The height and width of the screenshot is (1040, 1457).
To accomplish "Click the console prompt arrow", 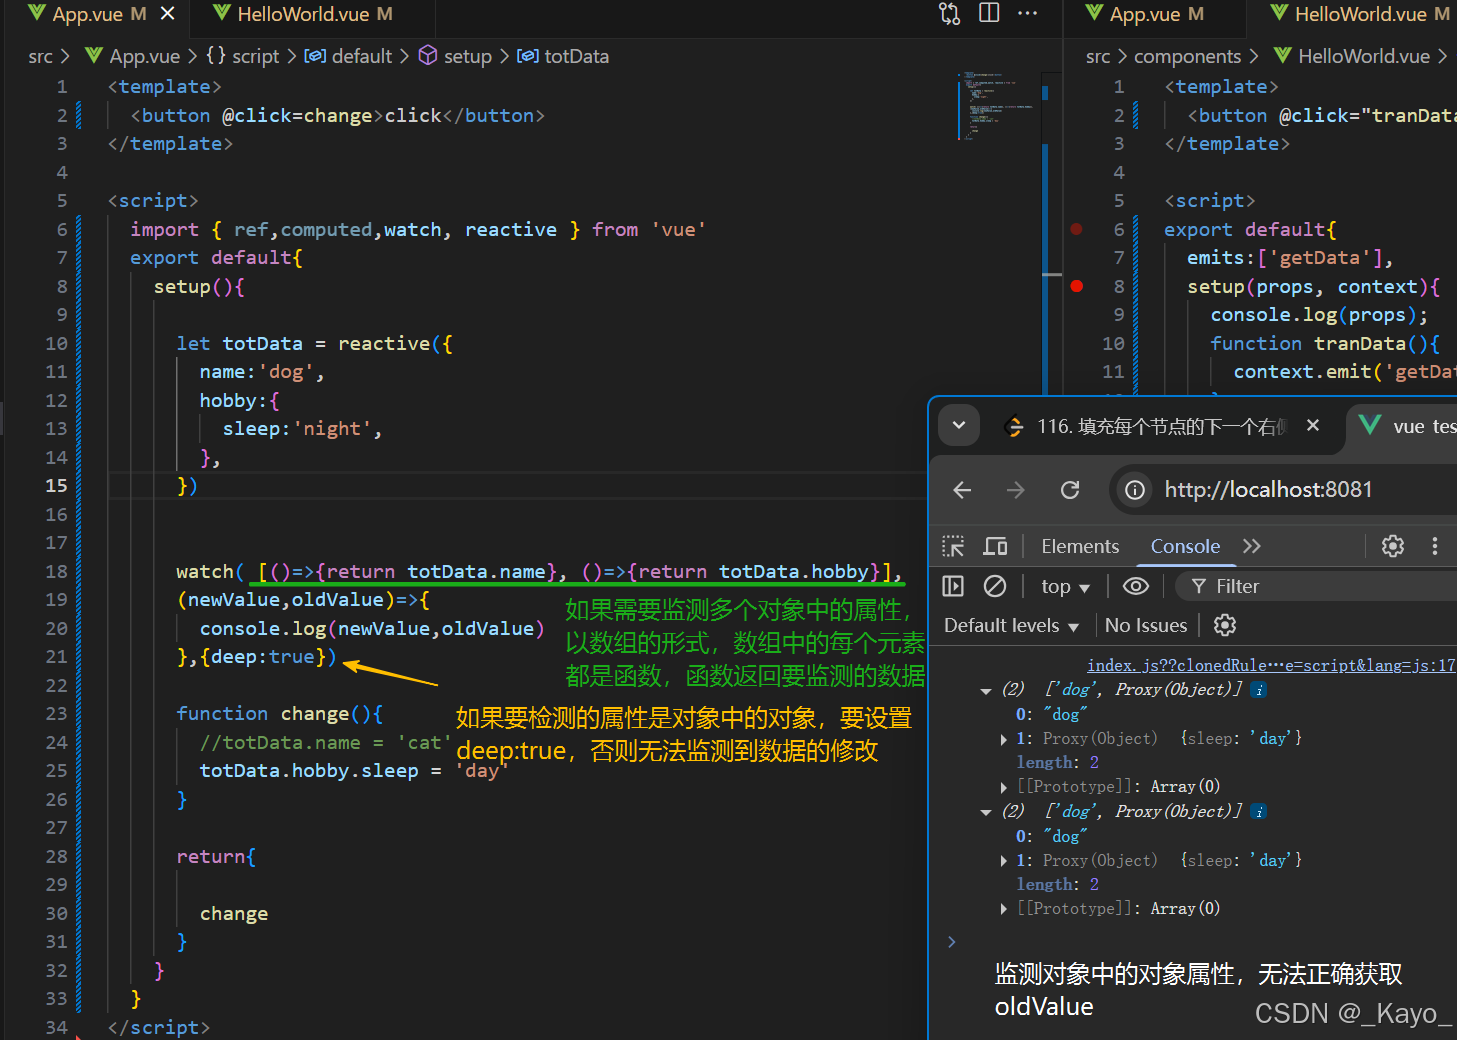I will [952, 942].
